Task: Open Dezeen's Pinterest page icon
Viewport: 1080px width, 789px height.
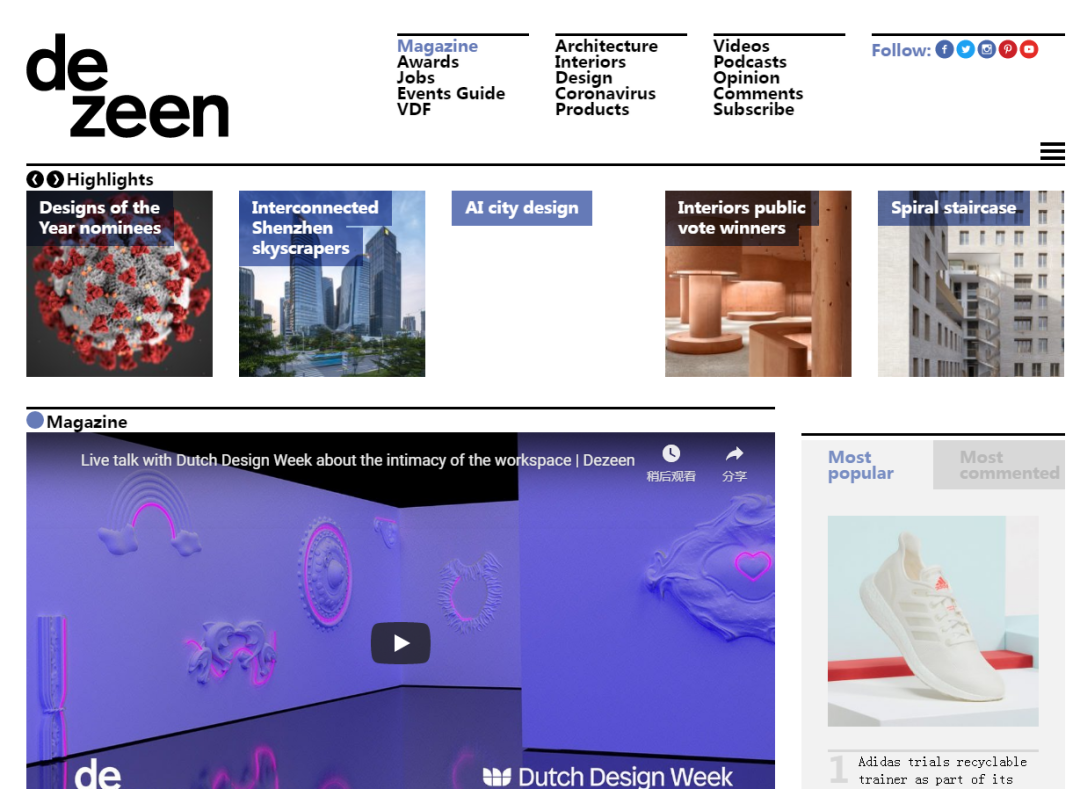Action: (1008, 50)
